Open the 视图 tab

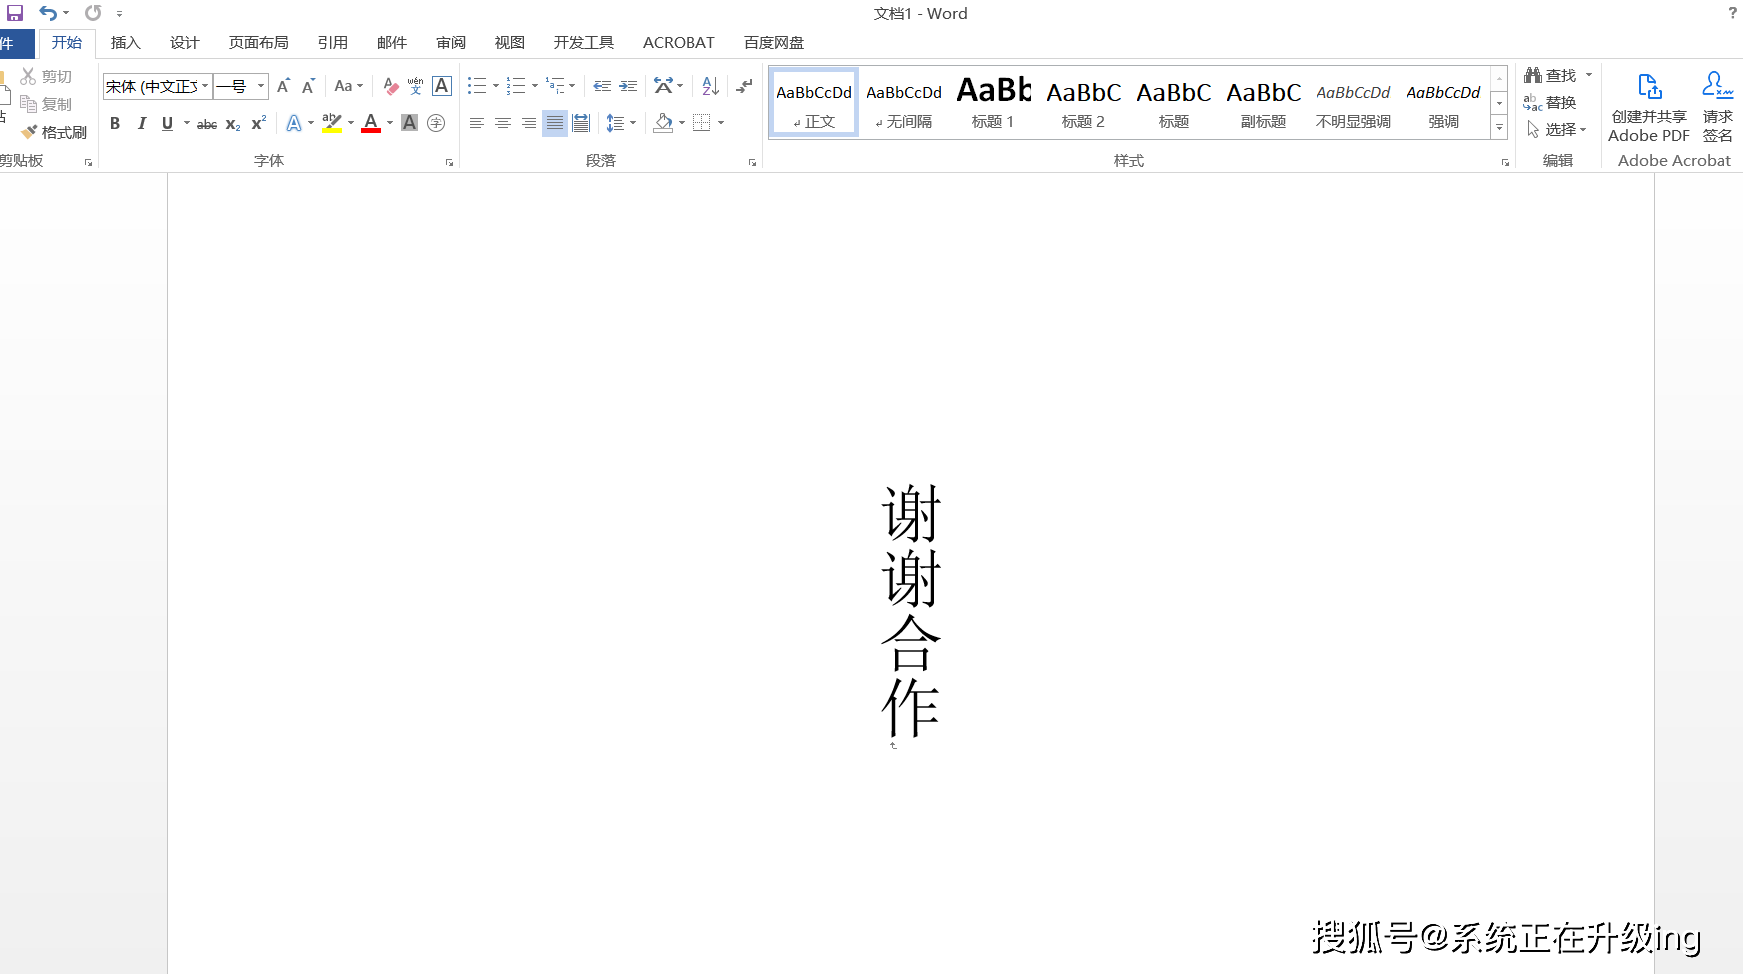509,43
